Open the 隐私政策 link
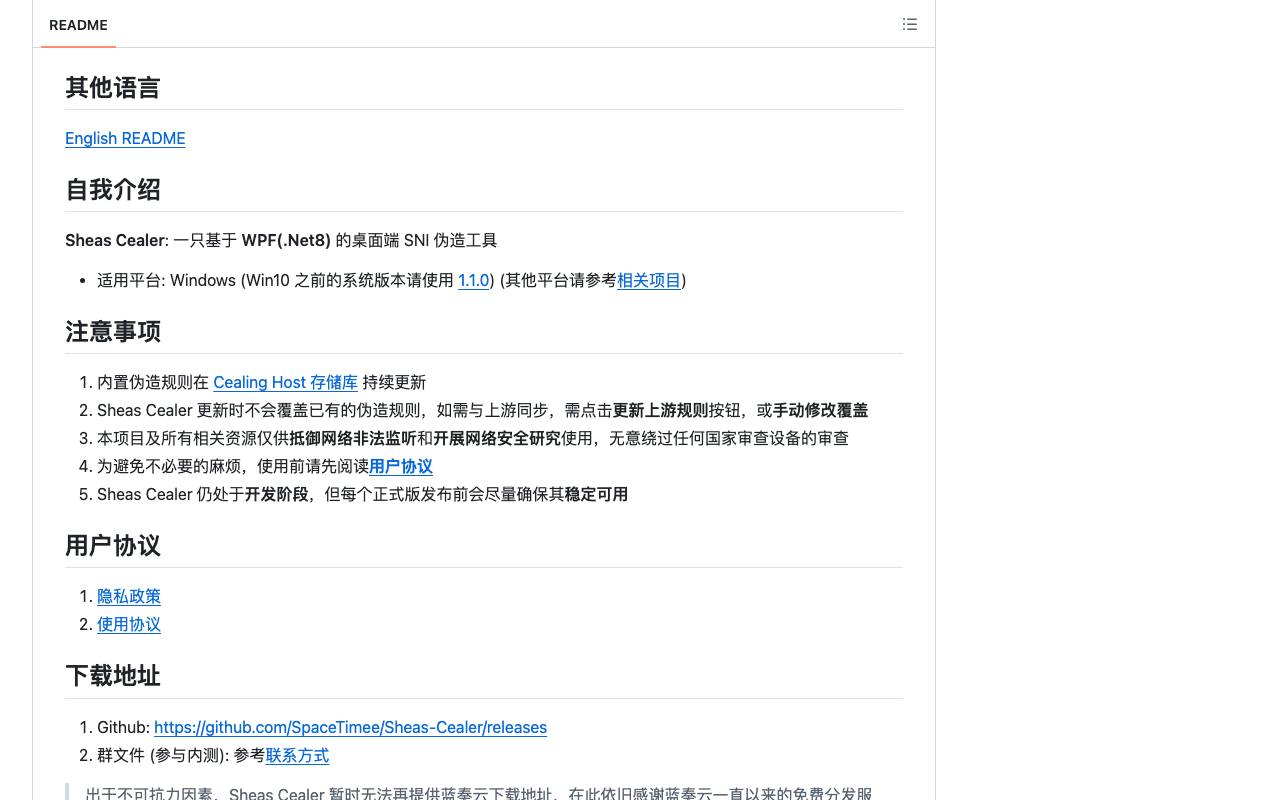The image size is (1280, 800). coord(129,596)
